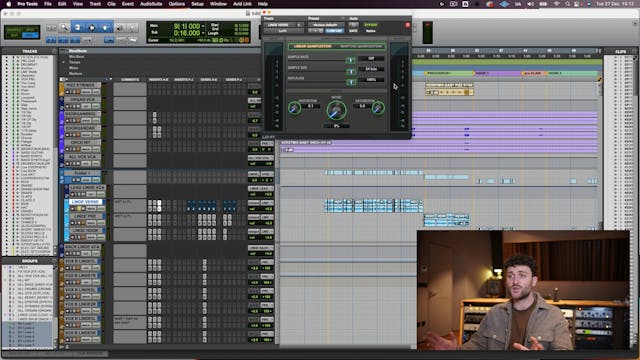
Task: Toggle Linear Quantization mode in plug-in
Action: [313, 47]
